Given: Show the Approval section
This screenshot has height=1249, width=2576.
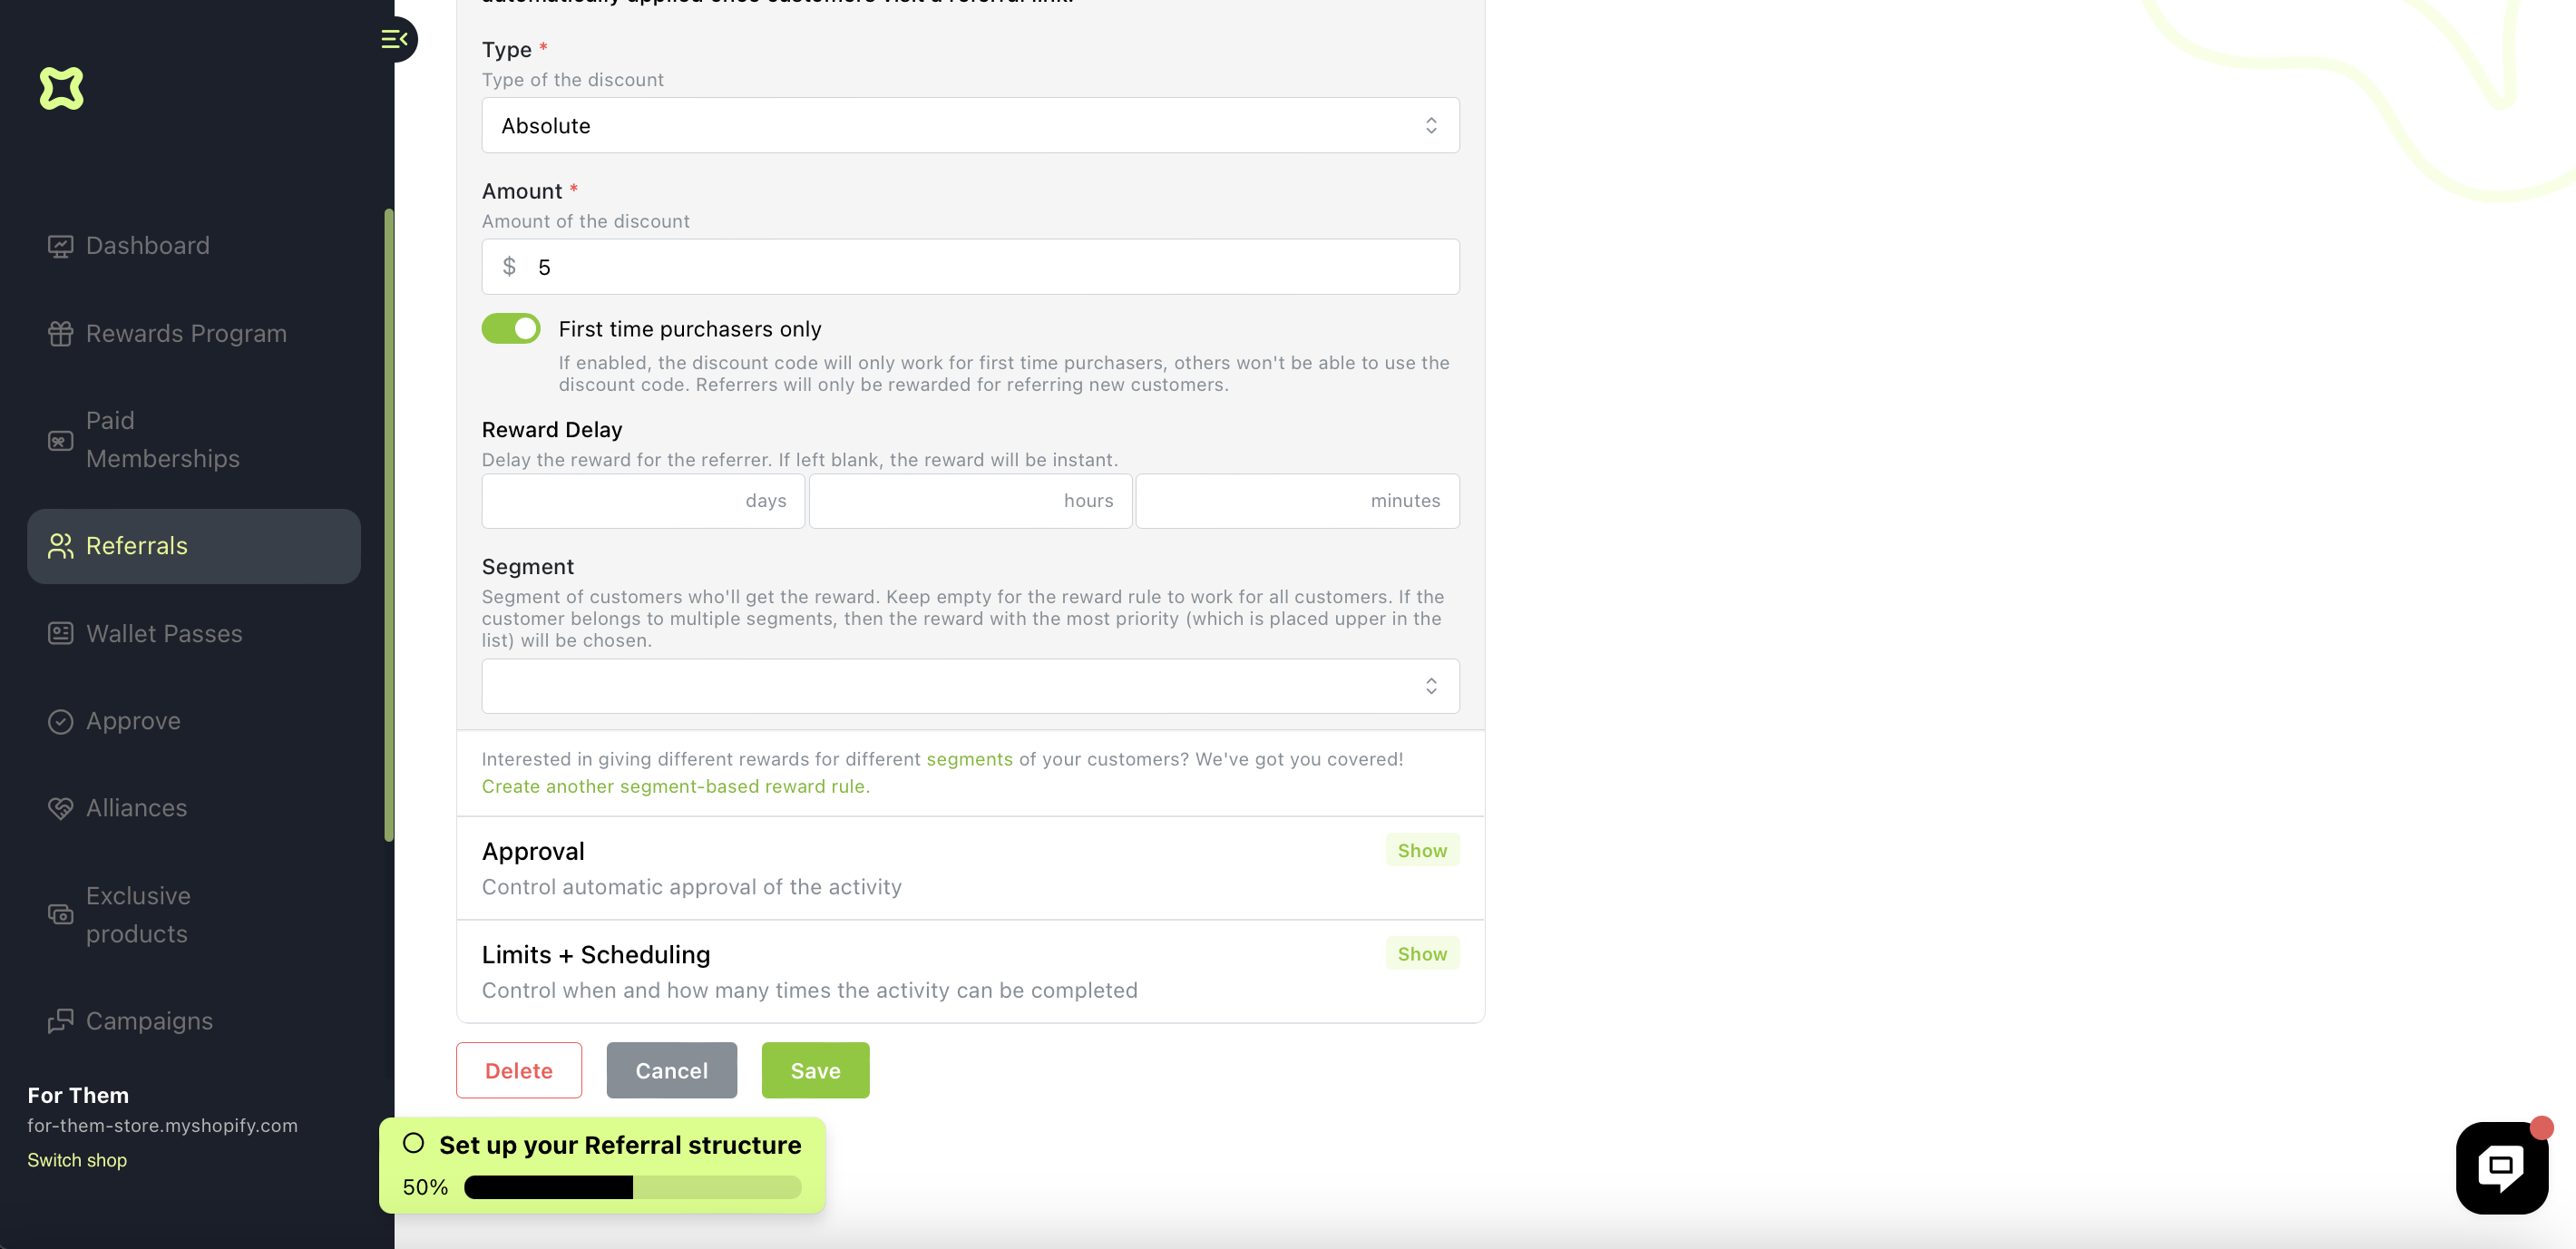Looking at the screenshot, I should pos(1421,850).
